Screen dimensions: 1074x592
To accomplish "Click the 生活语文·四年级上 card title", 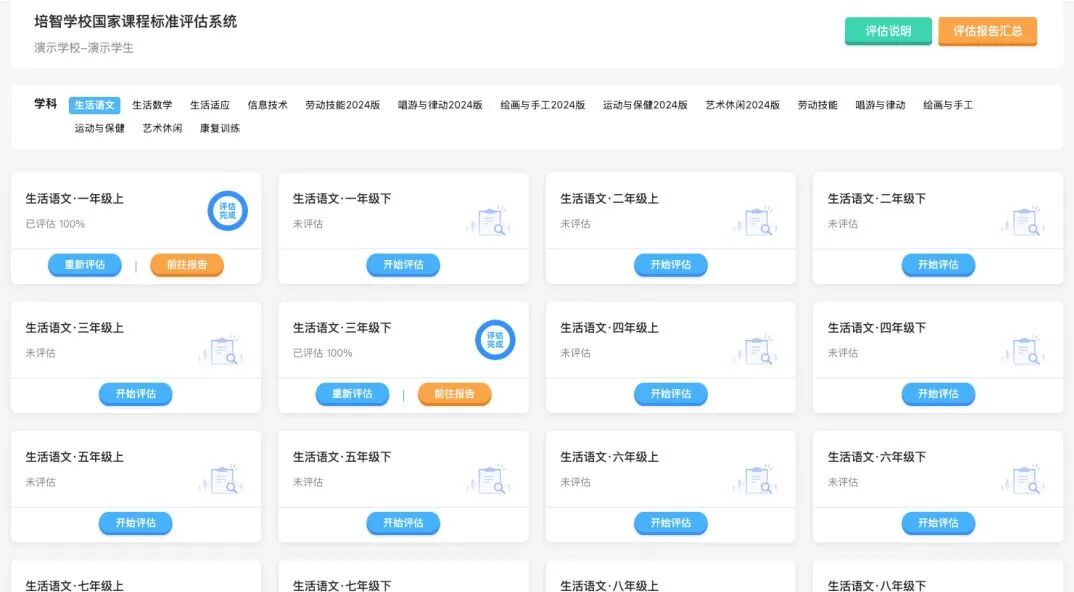I will [x=610, y=328].
